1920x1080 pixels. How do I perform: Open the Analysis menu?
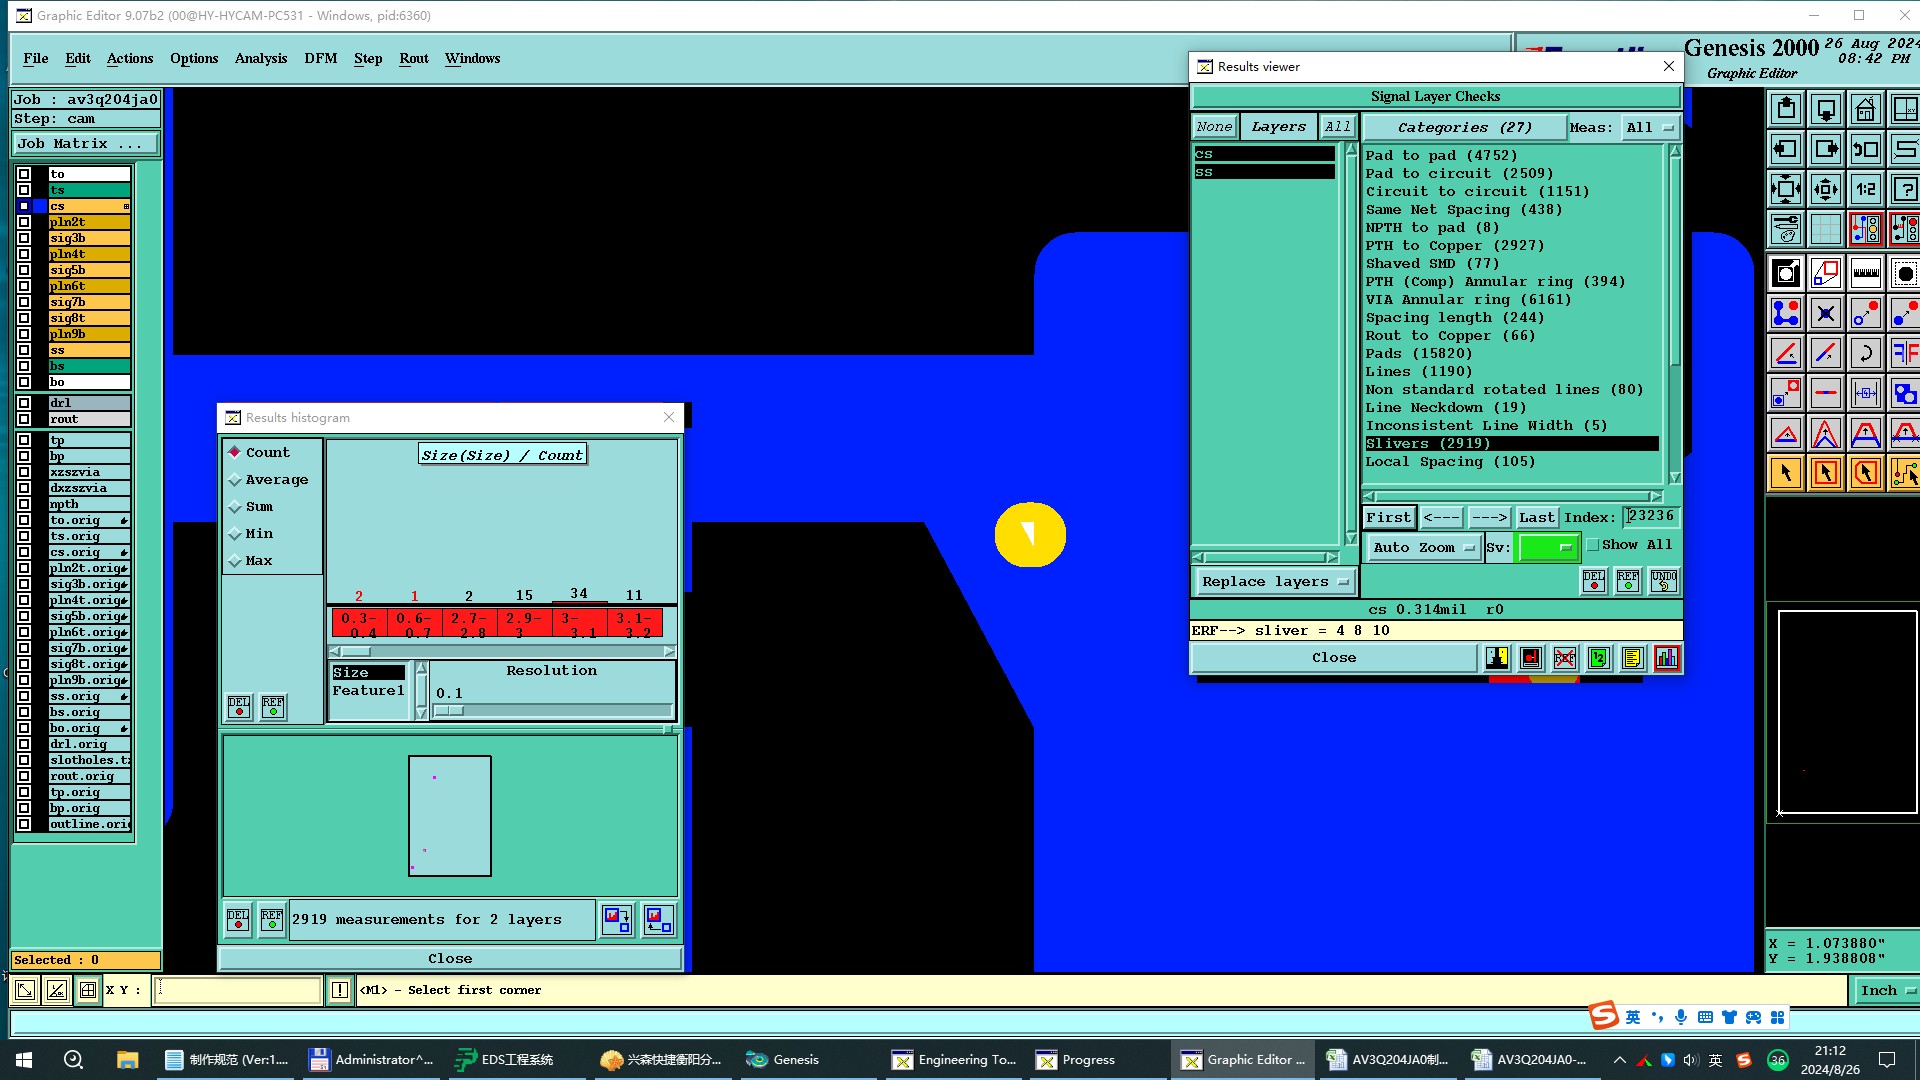(260, 58)
